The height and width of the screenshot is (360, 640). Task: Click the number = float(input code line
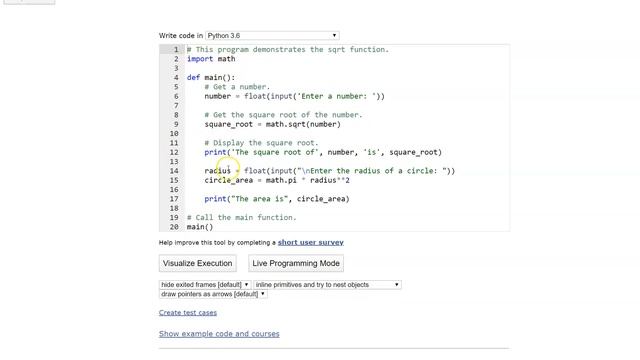295,96
